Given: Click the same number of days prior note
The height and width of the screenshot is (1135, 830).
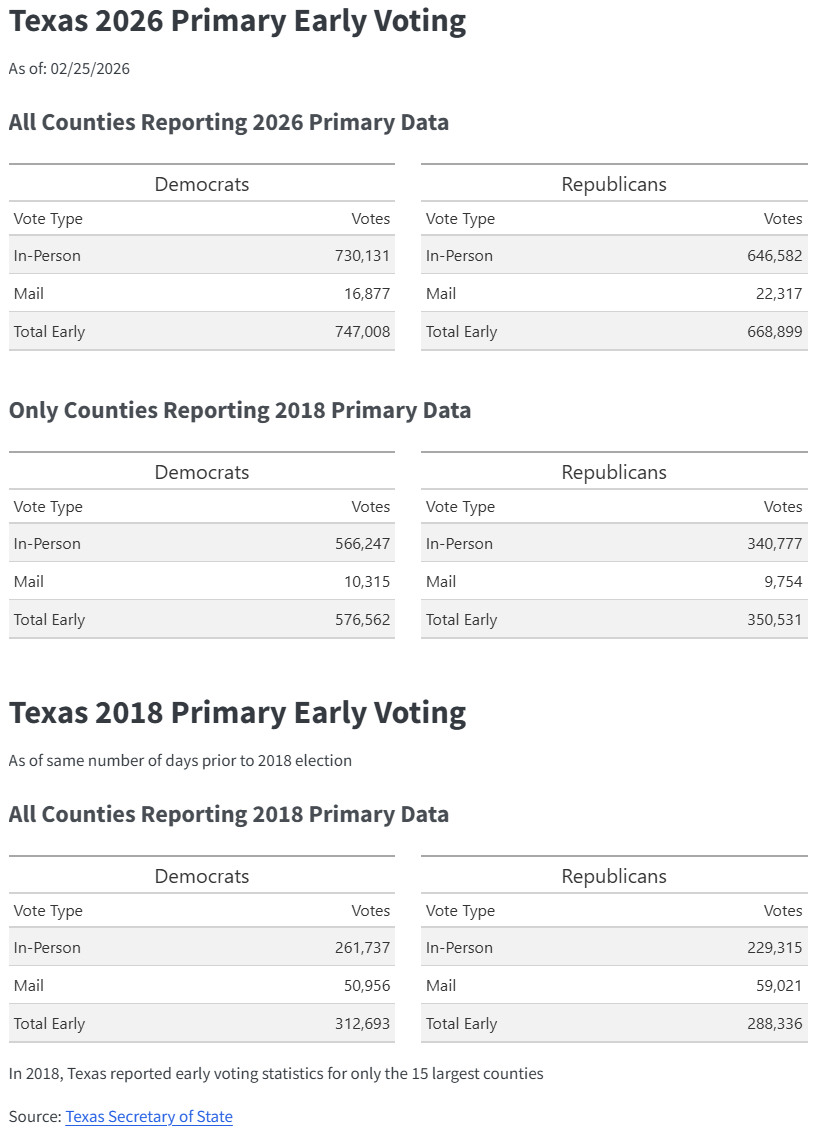Looking at the screenshot, I should (x=180, y=760).
